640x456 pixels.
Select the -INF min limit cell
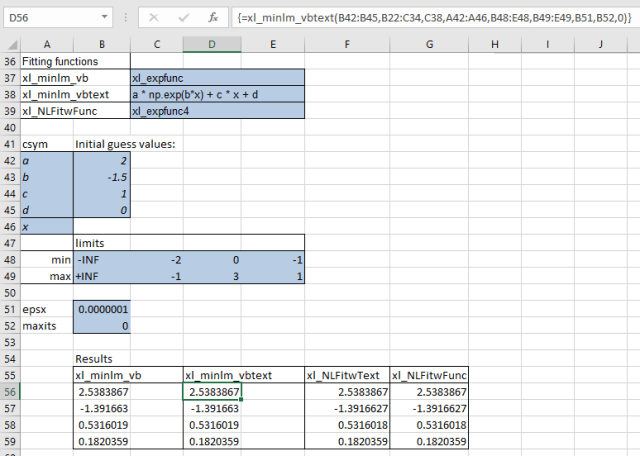101,260
